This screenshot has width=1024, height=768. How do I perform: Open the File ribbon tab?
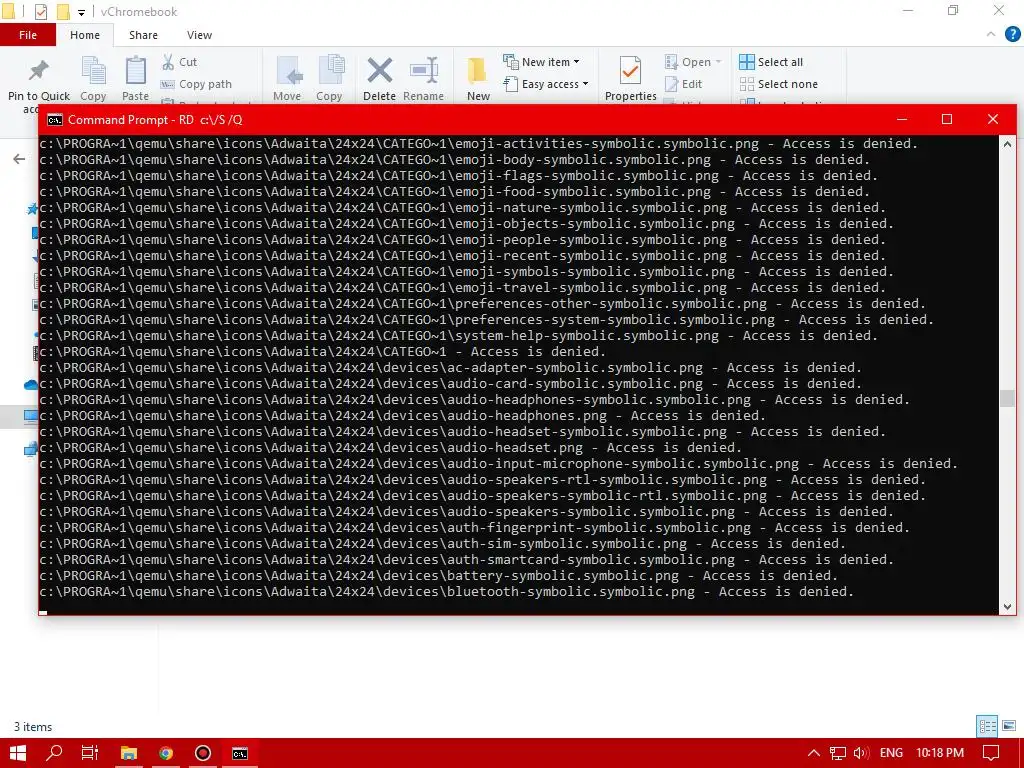[27, 35]
